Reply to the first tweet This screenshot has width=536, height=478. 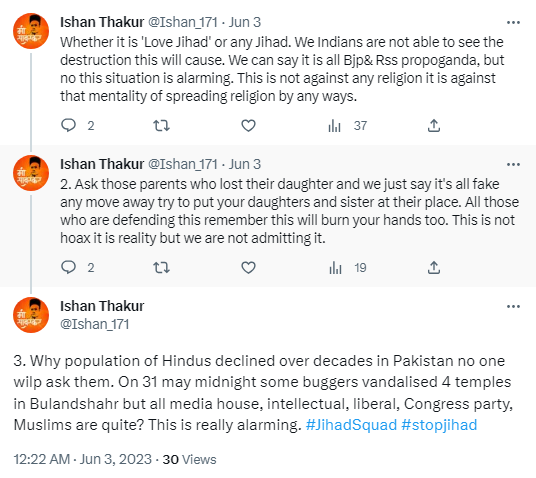(x=68, y=125)
